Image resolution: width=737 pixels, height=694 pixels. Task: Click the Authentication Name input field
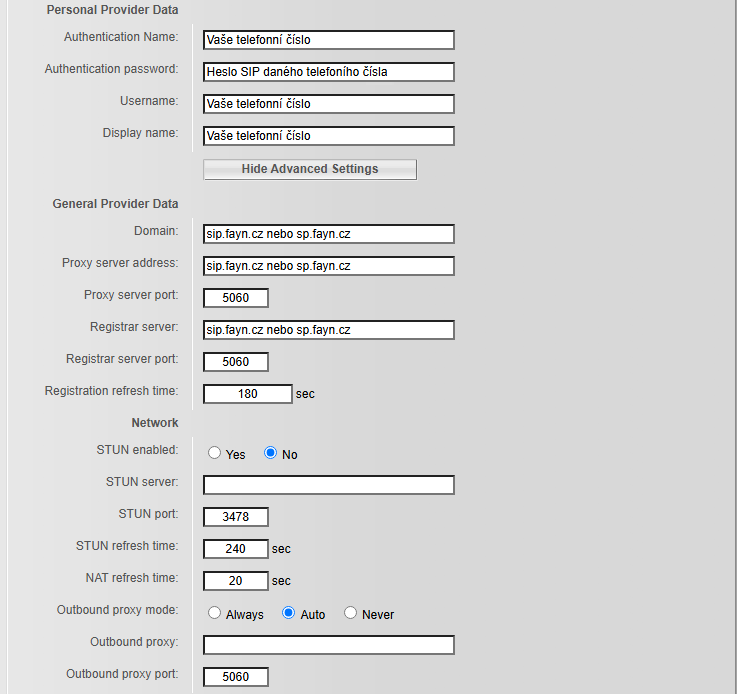328,40
